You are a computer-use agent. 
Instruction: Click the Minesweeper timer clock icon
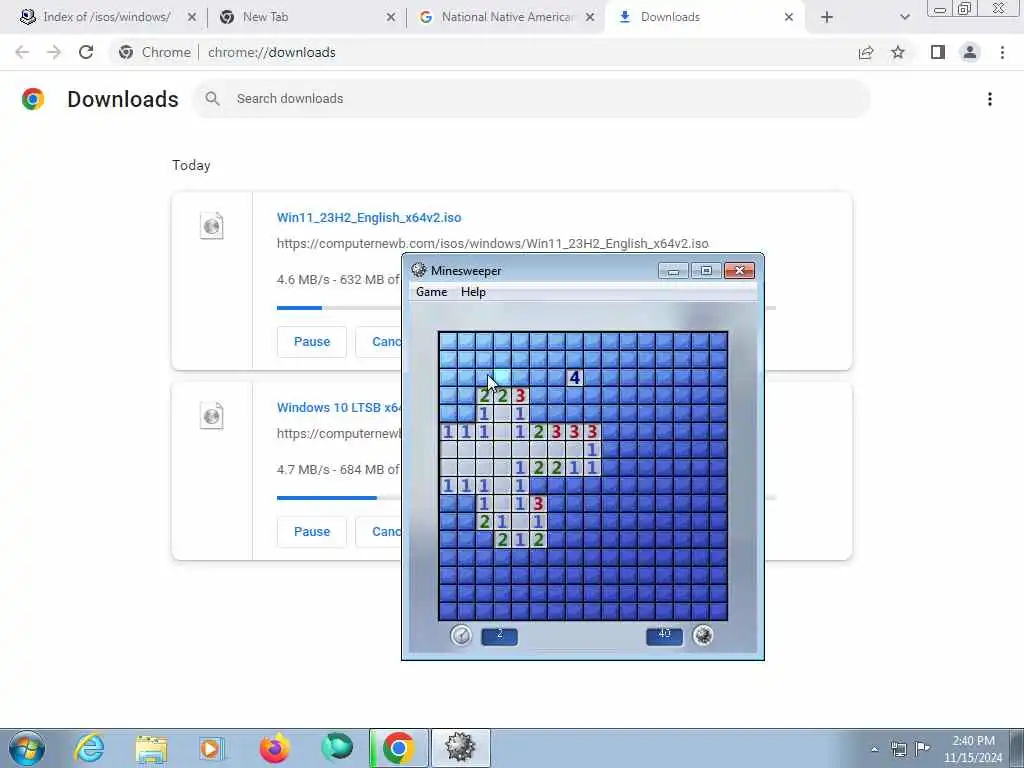pyautogui.click(x=461, y=635)
